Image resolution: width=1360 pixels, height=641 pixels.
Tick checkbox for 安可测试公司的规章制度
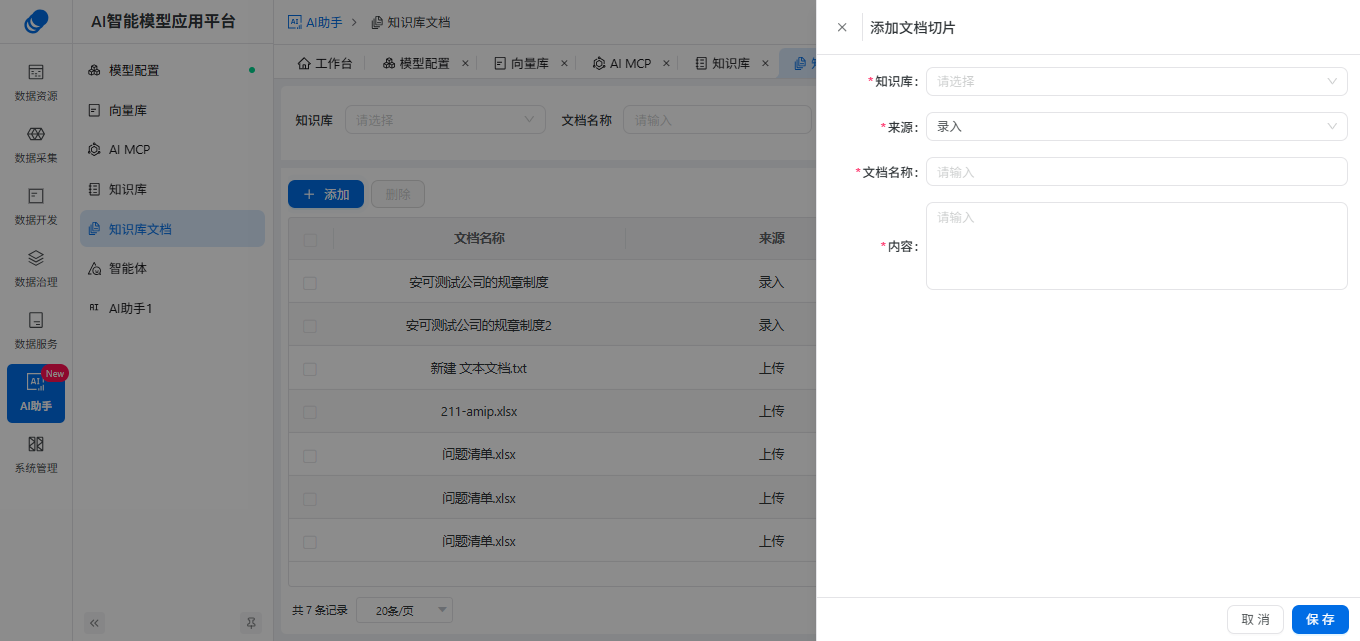click(310, 283)
